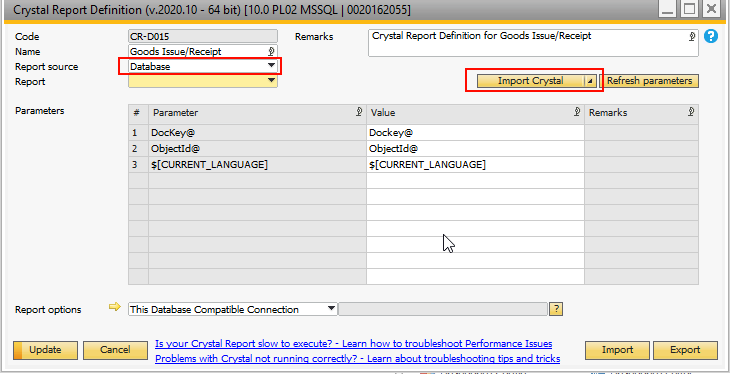This screenshot has height=374, width=730.
Task: Click translation icon in Parameter column header
Action: click(x=359, y=112)
